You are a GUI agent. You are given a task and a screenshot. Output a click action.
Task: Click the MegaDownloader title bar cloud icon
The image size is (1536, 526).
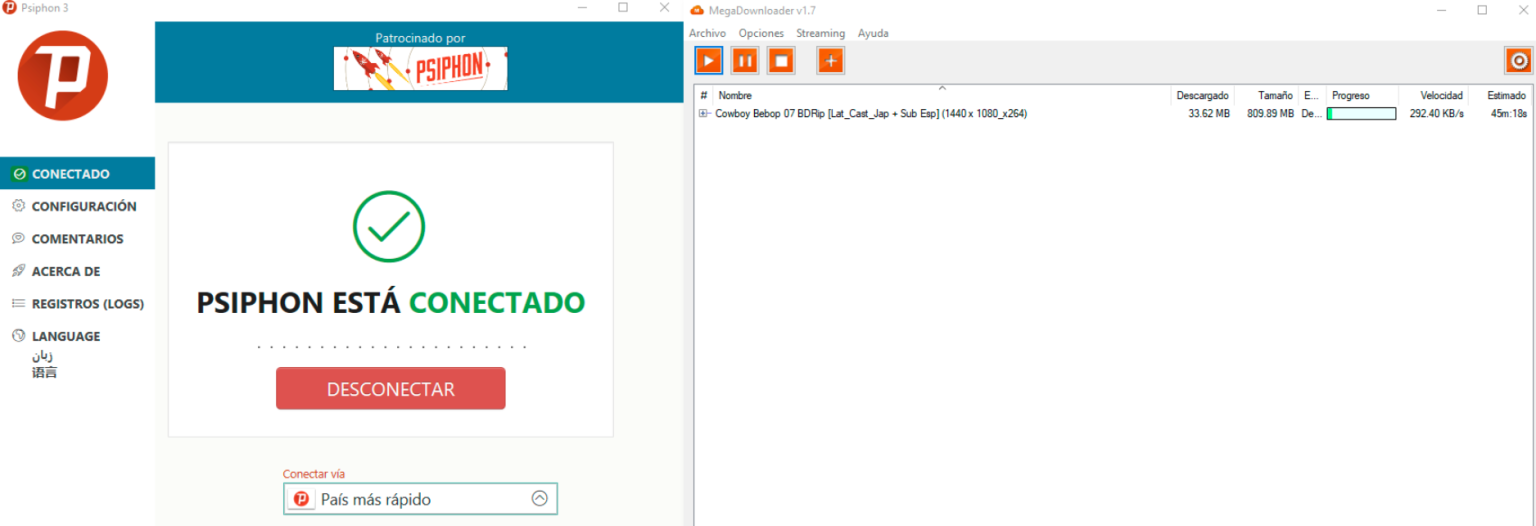click(x=697, y=10)
